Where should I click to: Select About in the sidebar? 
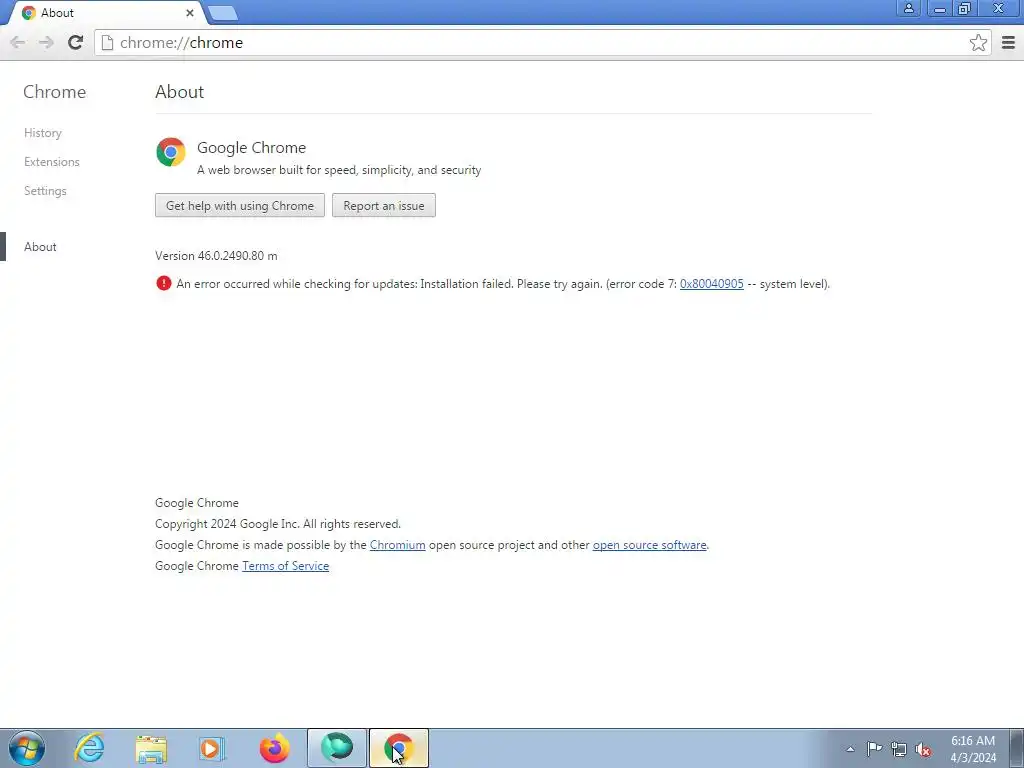(x=40, y=247)
